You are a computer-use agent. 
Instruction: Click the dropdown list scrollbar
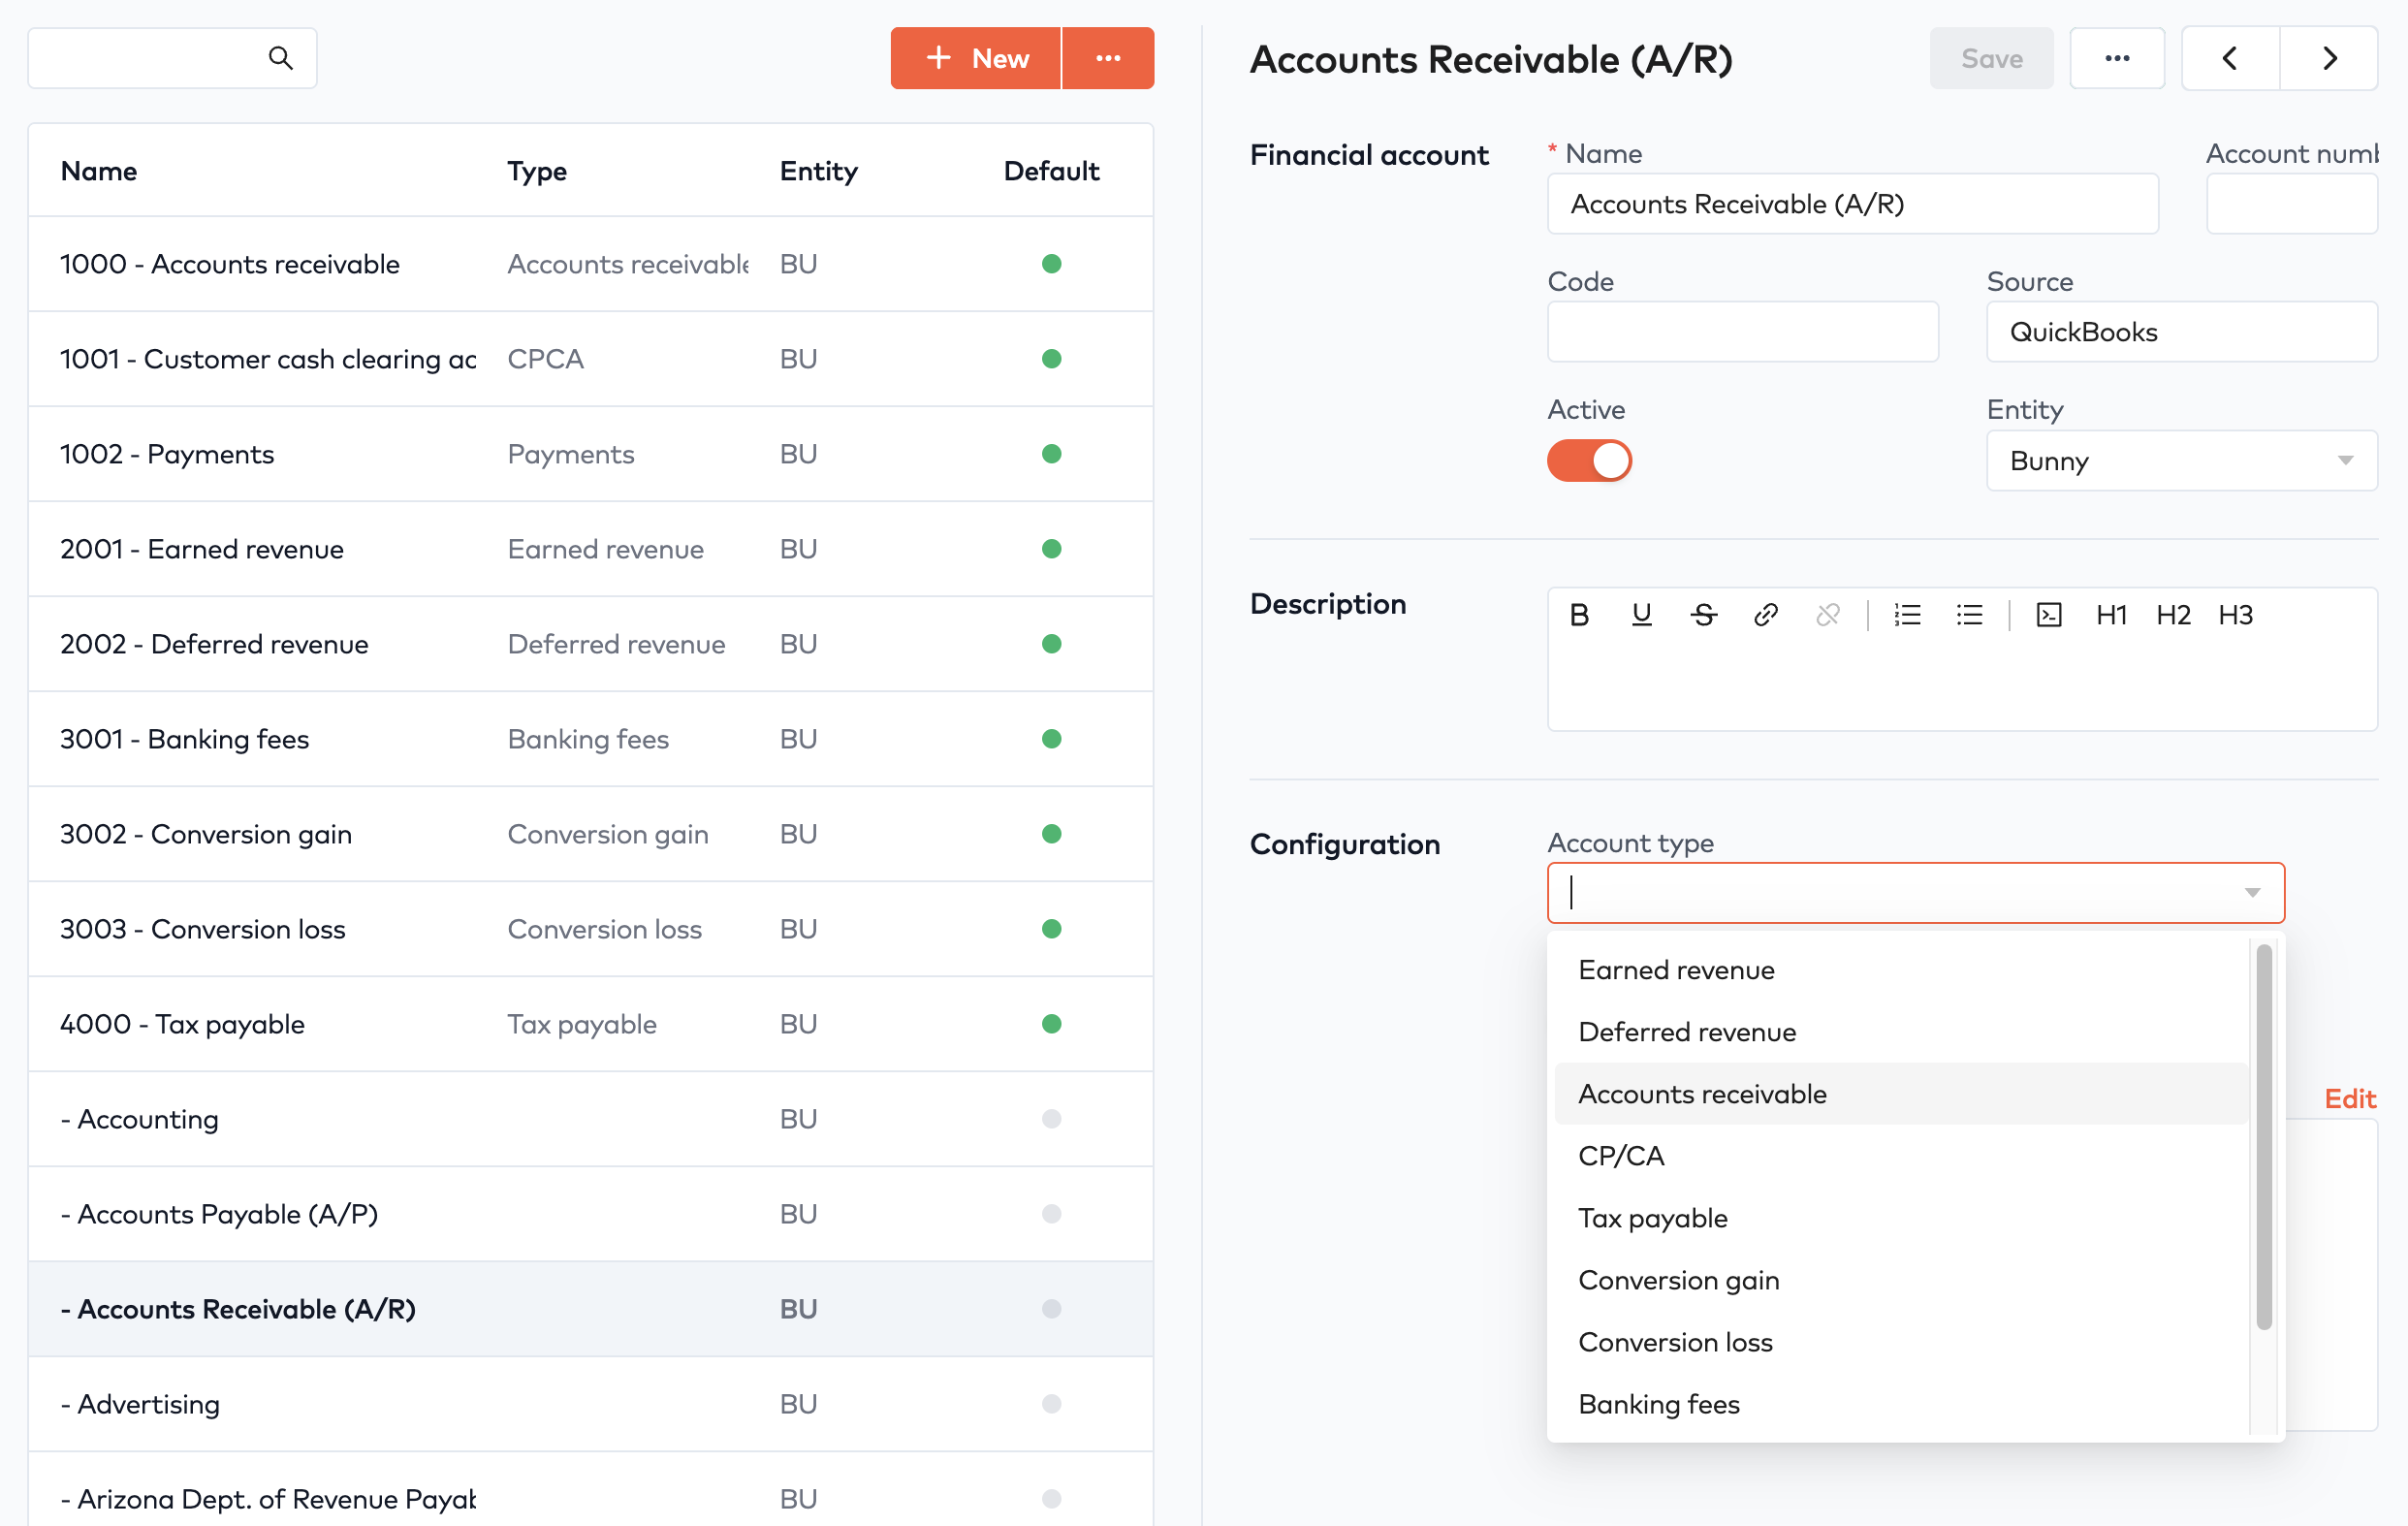click(2264, 1138)
